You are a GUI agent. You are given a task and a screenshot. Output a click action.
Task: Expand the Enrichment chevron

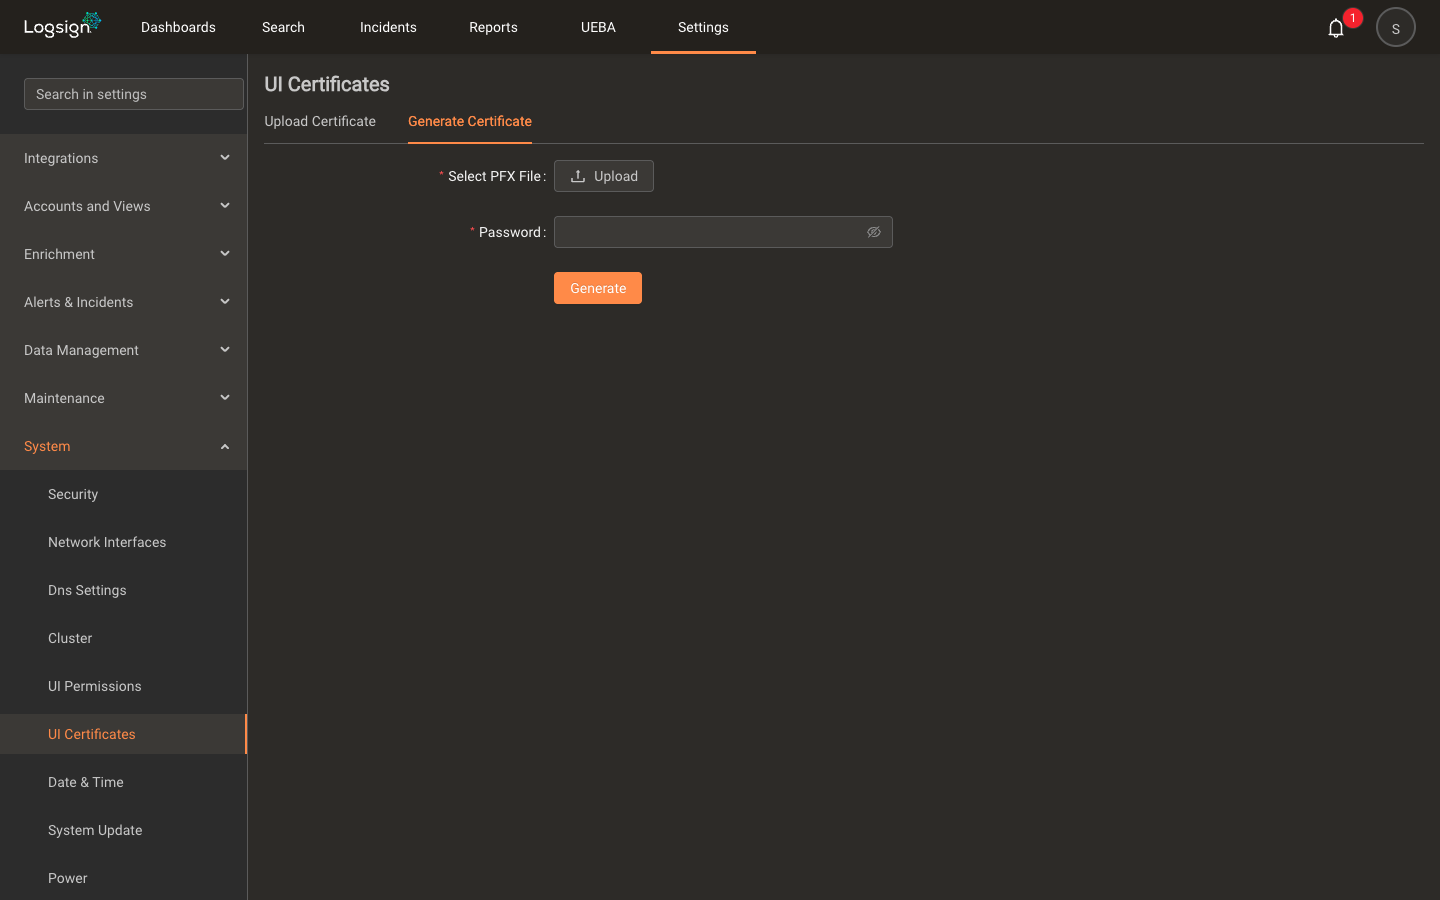(225, 254)
